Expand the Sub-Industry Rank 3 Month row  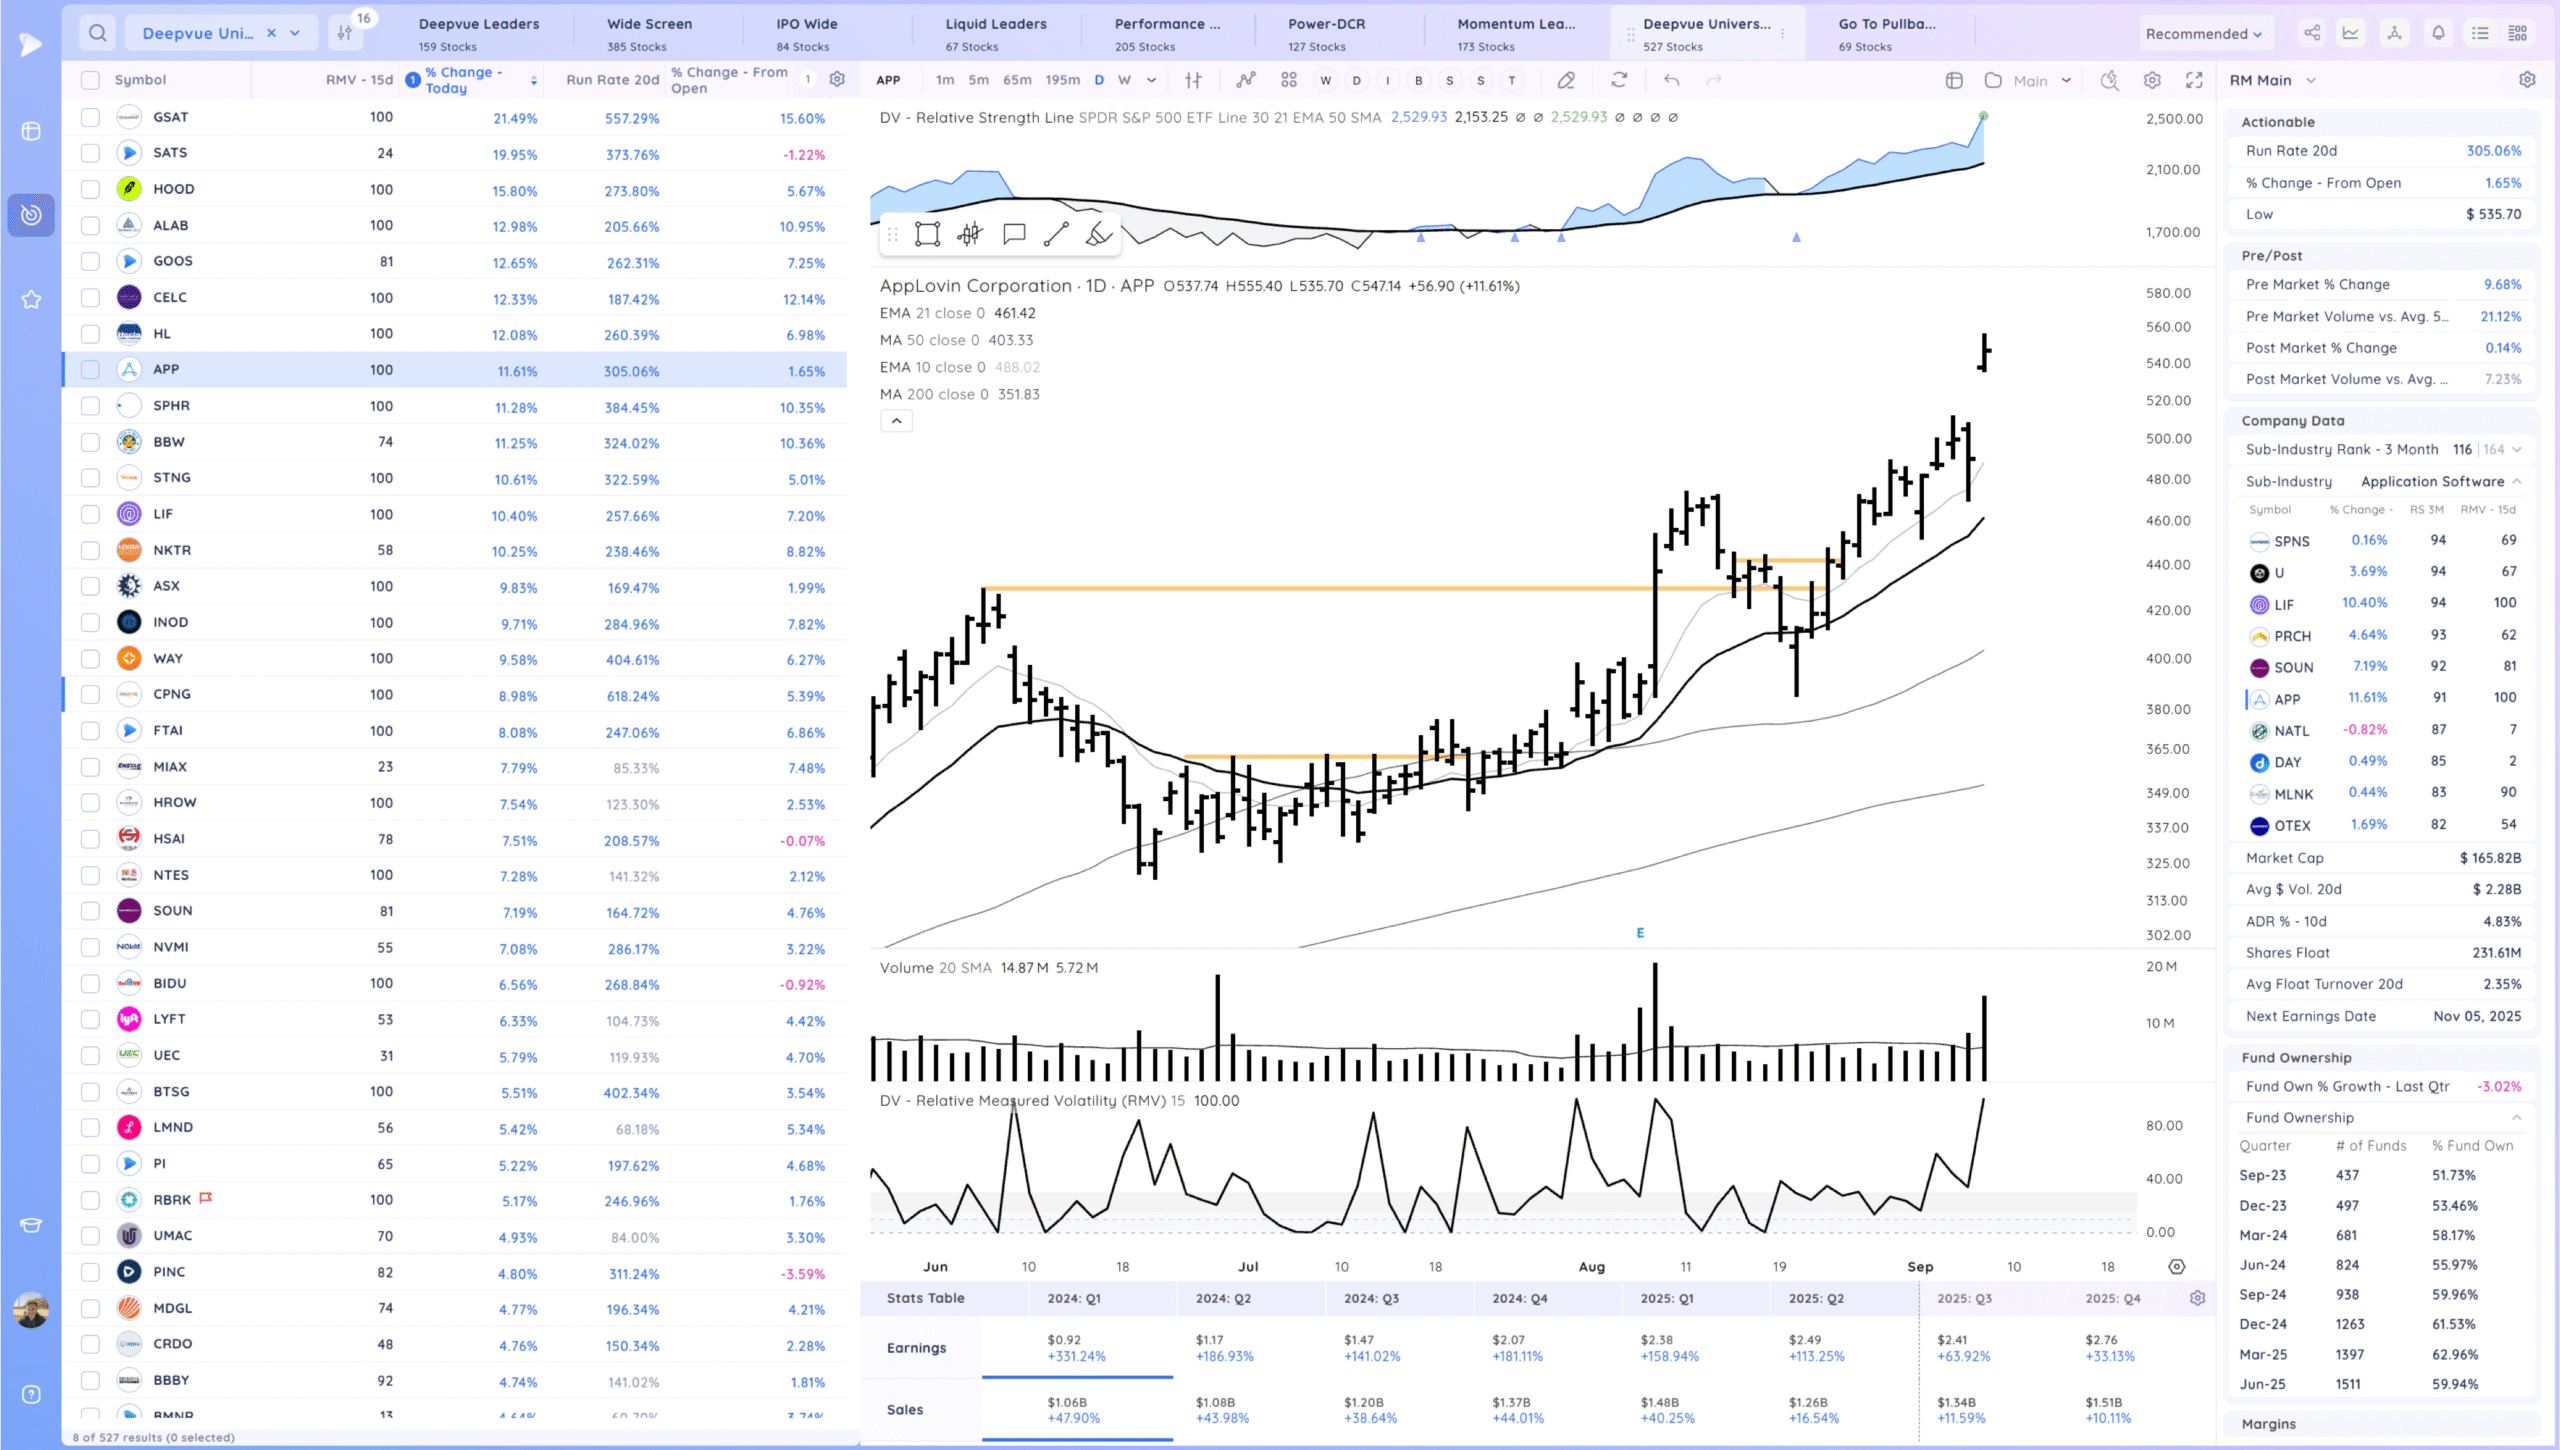[x=2516, y=450]
